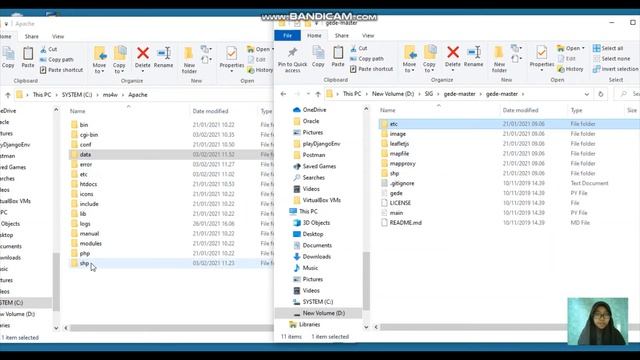Select OneDrive in gede-master navigation pane
The width and height of the screenshot is (640, 360).
coord(314,110)
